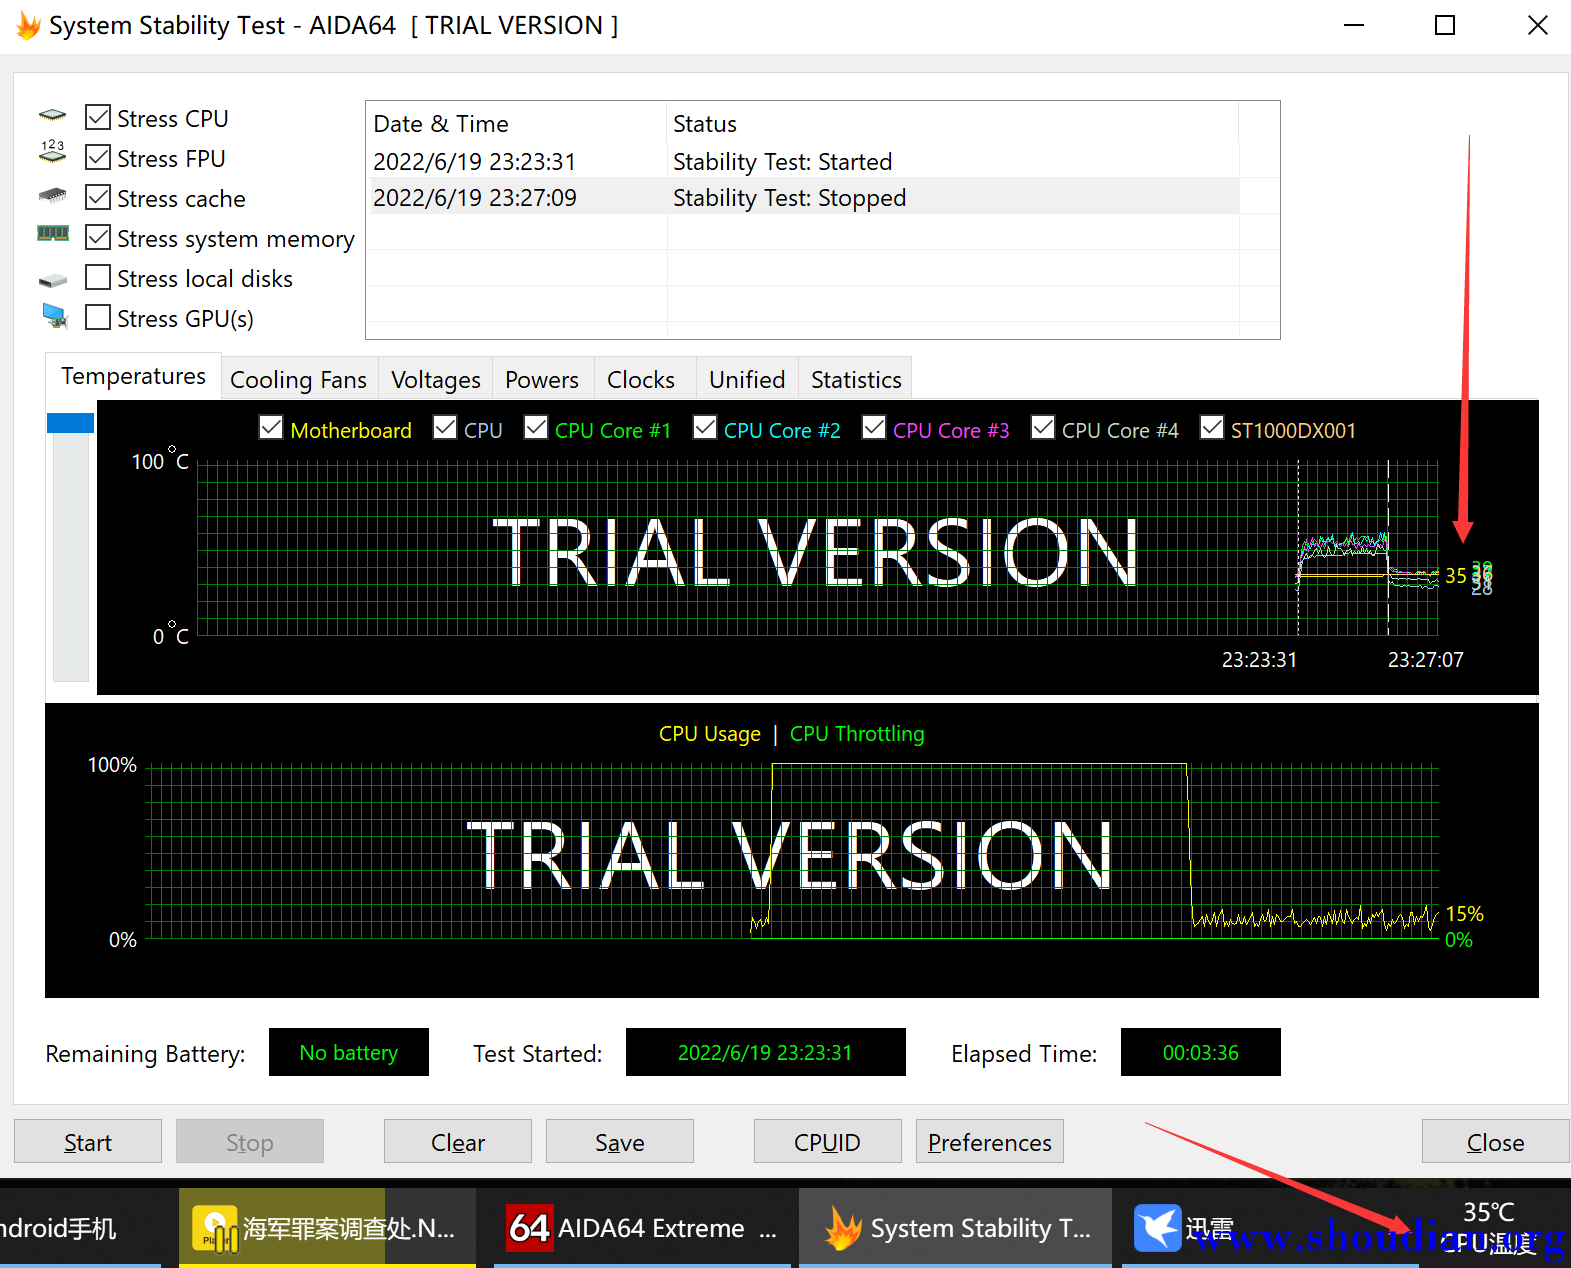Switch to the PotPlayer video taskbar item
The width and height of the screenshot is (1571, 1268).
325,1228
